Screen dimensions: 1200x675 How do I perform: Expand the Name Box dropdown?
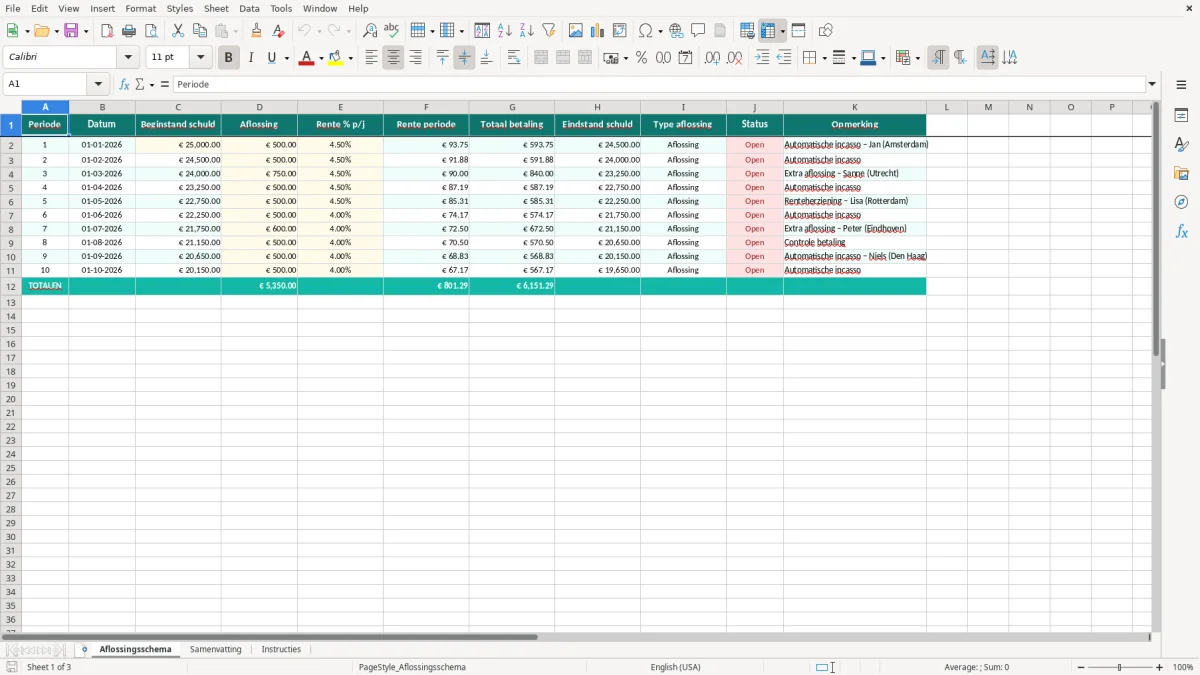pyautogui.click(x=98, y=84)
